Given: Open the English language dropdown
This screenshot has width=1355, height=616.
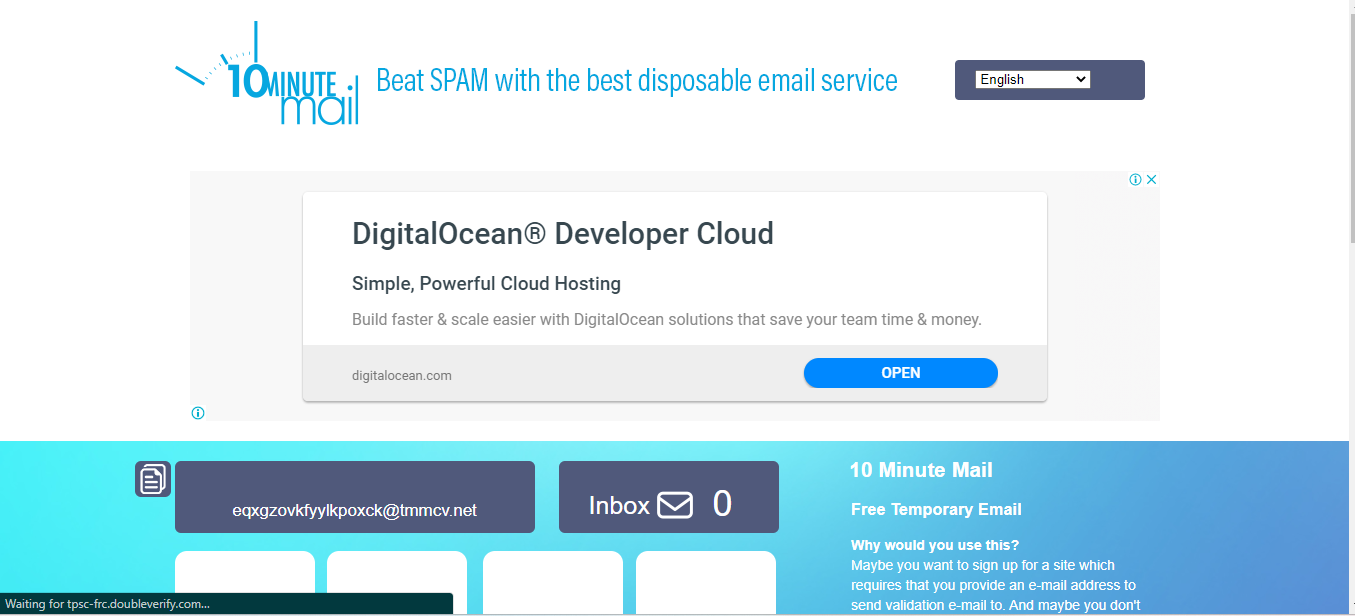Looking at the screenshot, I should pyautogui.click(x=1032, y=79).
